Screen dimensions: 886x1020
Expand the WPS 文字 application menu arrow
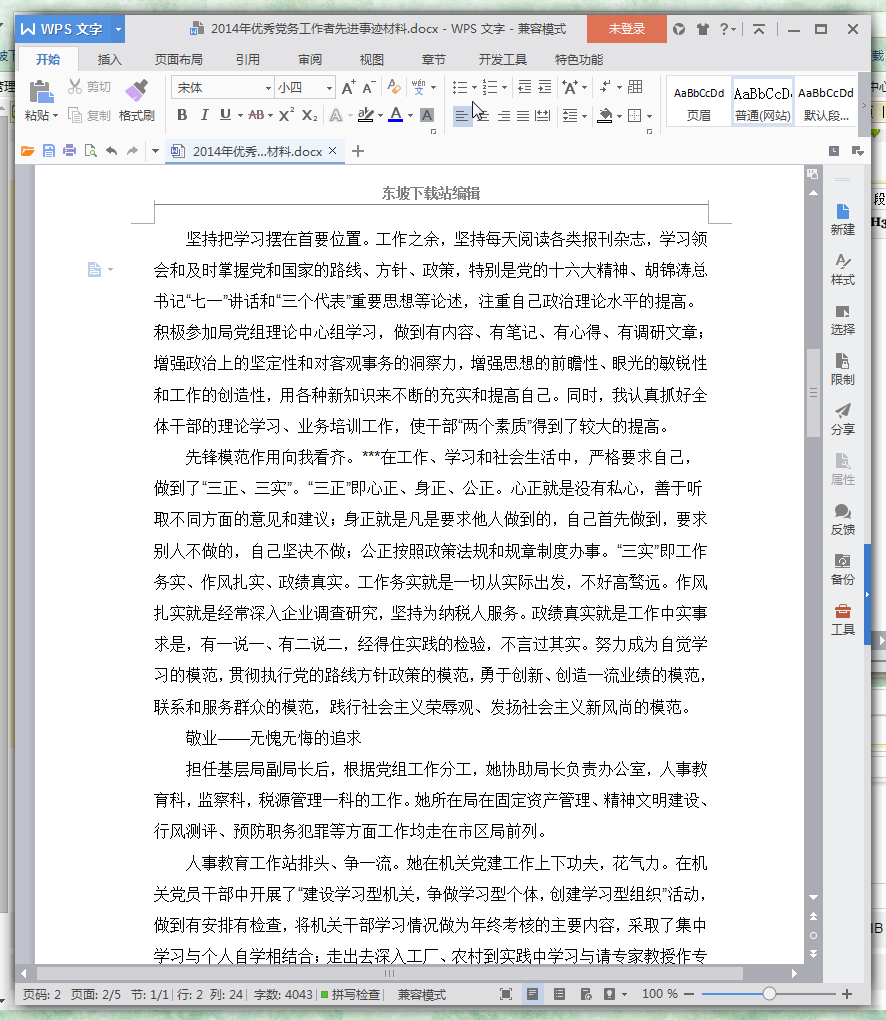pos(119,29)
